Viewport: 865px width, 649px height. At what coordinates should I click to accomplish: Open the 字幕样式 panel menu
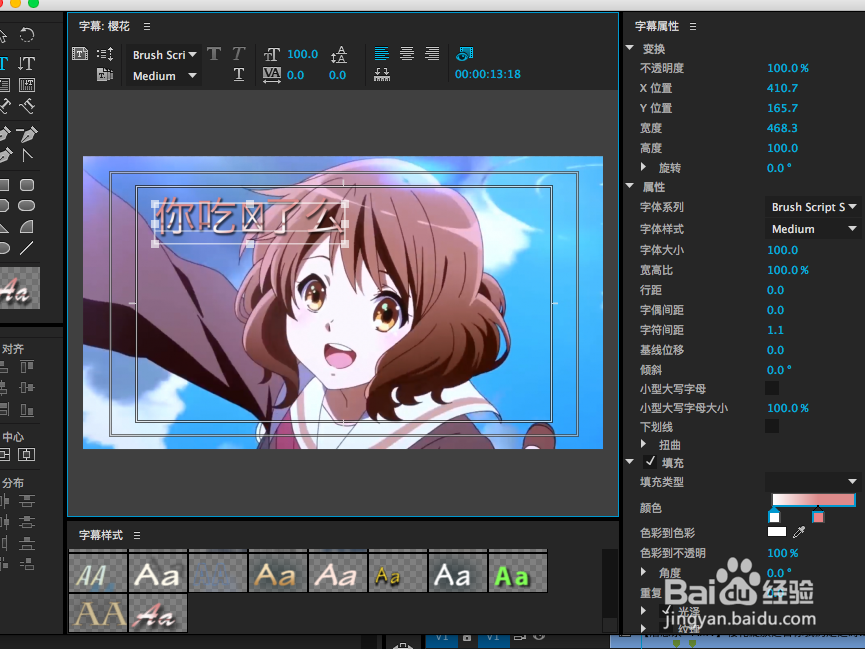tap(137, 535)
